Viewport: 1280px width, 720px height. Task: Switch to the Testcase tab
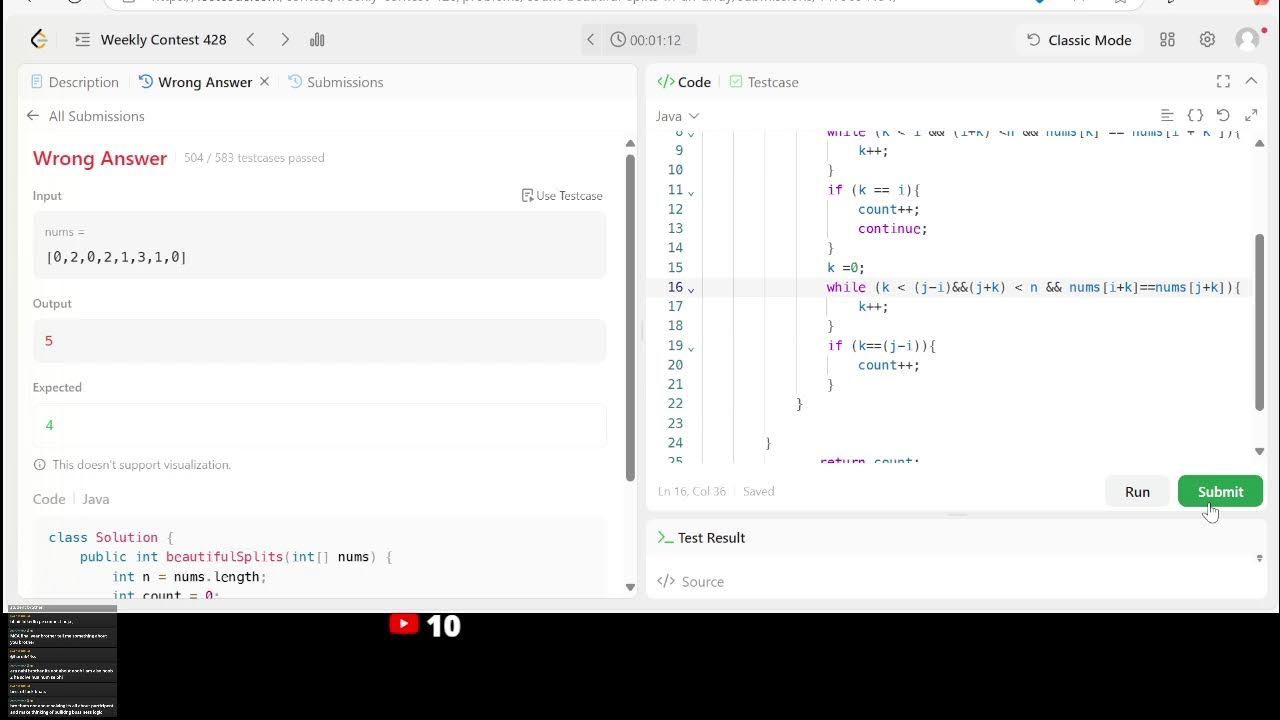pyautogui.click(x=764, y=82)
